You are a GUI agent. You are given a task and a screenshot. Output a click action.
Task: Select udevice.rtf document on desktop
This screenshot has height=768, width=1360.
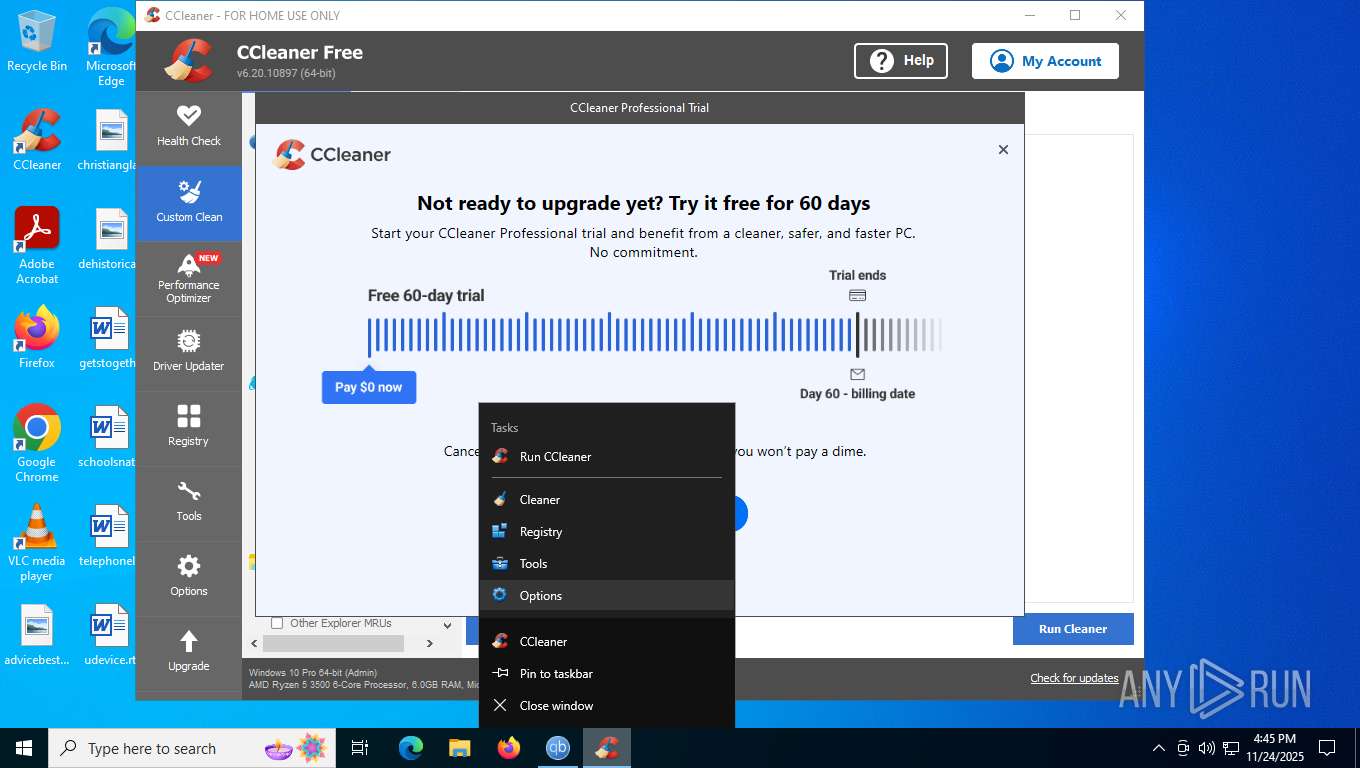click(109, 634)
